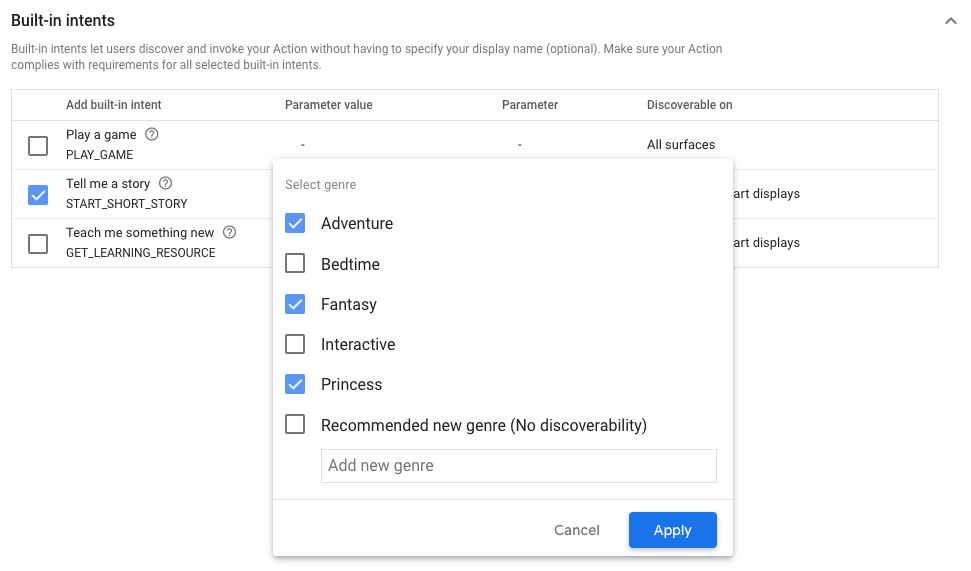Click the Parameter value column header
This screenshot has height=571, width=971.
click(328, 105)
